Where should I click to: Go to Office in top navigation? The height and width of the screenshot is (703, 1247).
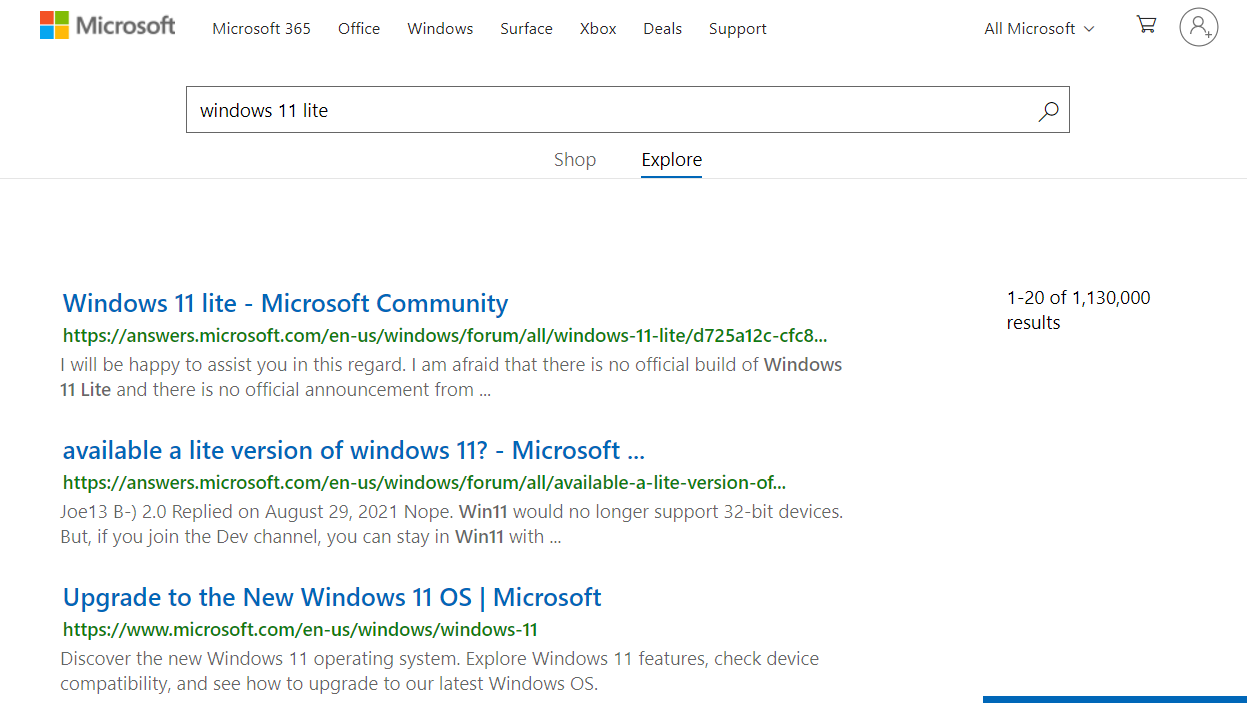pyautogui.click(x=359, y=29)
